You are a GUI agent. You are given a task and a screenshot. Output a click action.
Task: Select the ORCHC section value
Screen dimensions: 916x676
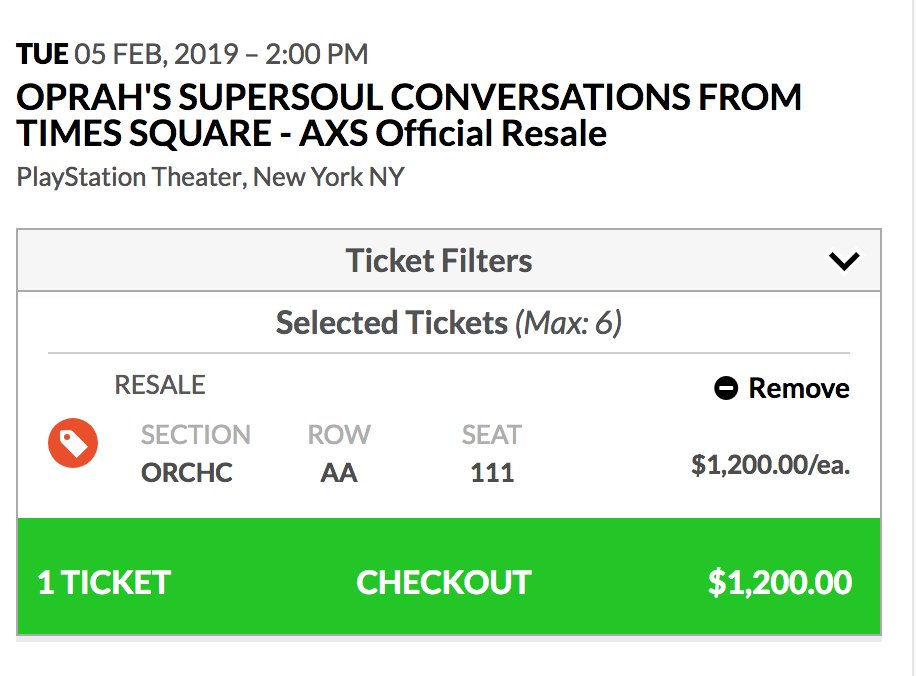coord(187,472)
